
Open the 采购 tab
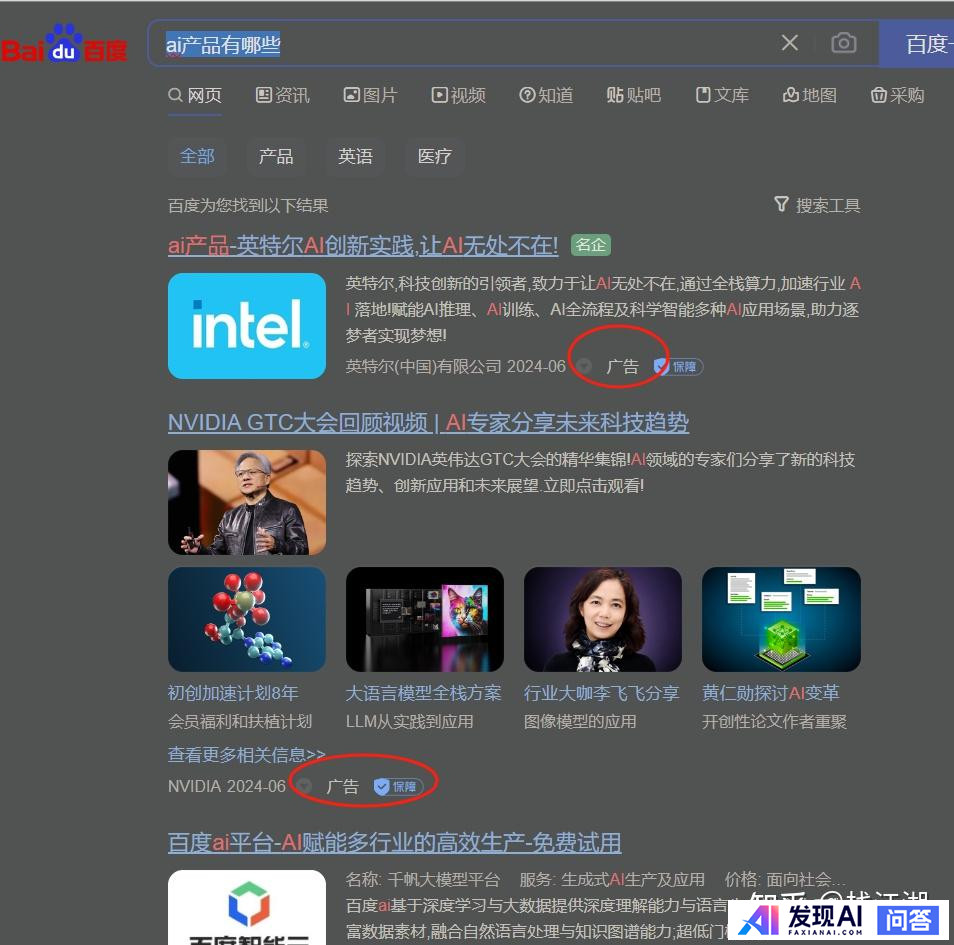tap(897, 95)
